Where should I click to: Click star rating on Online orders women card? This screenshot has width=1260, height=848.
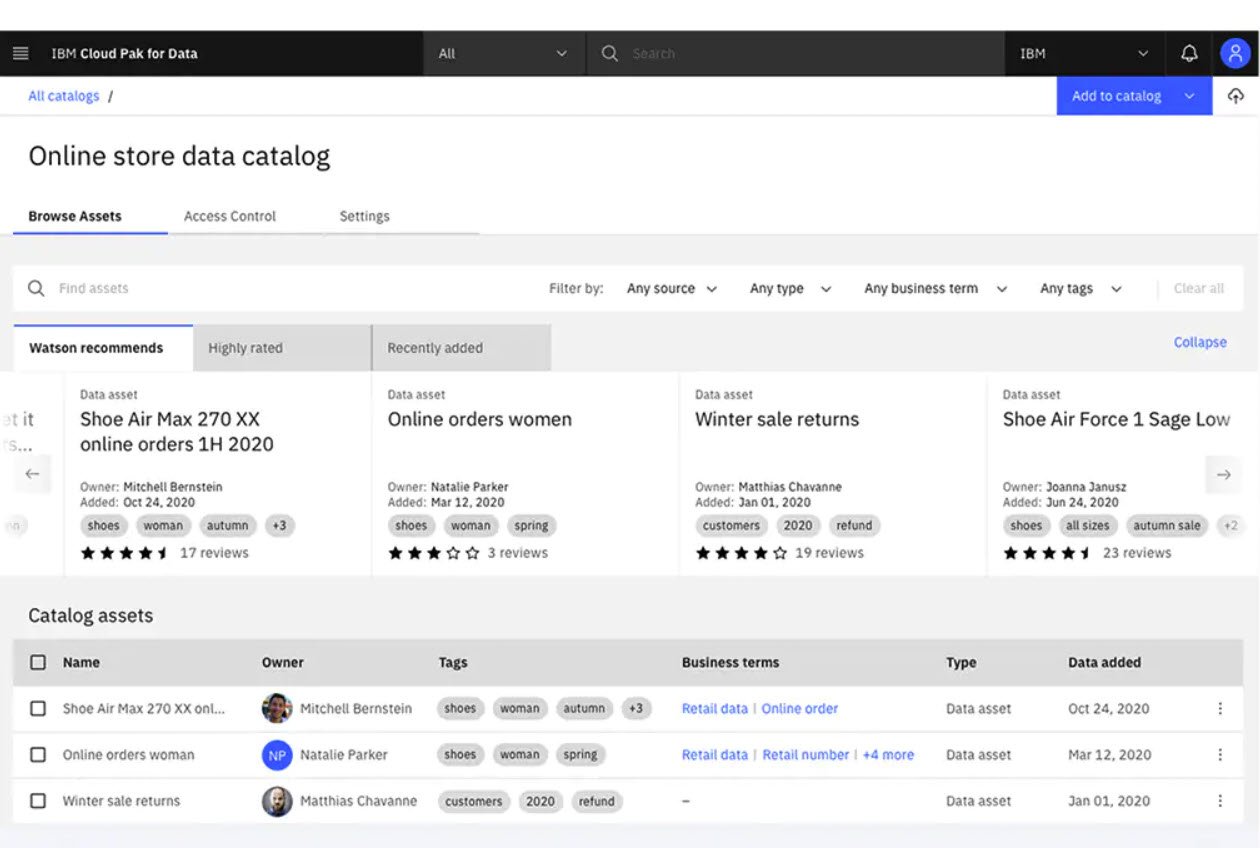tap(434, 553)
